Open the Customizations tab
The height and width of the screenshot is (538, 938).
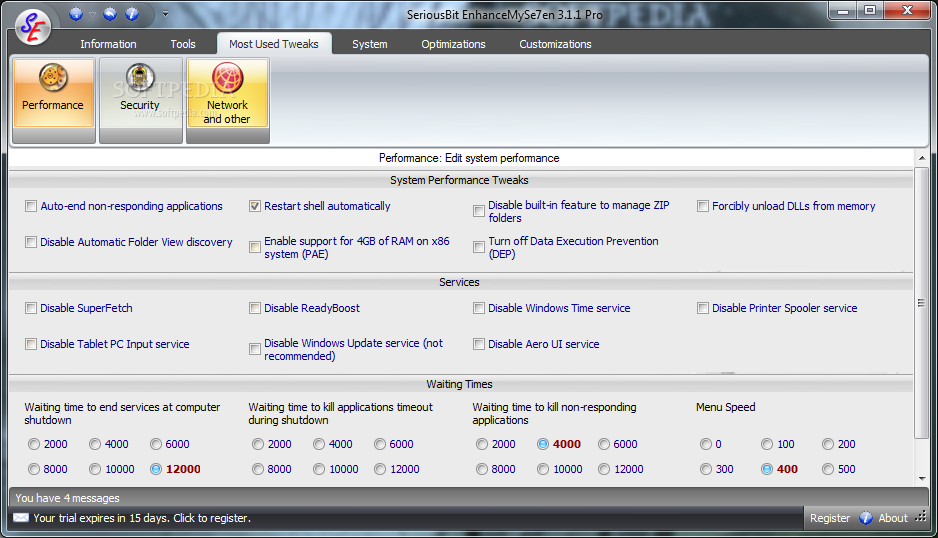[555, 44]
